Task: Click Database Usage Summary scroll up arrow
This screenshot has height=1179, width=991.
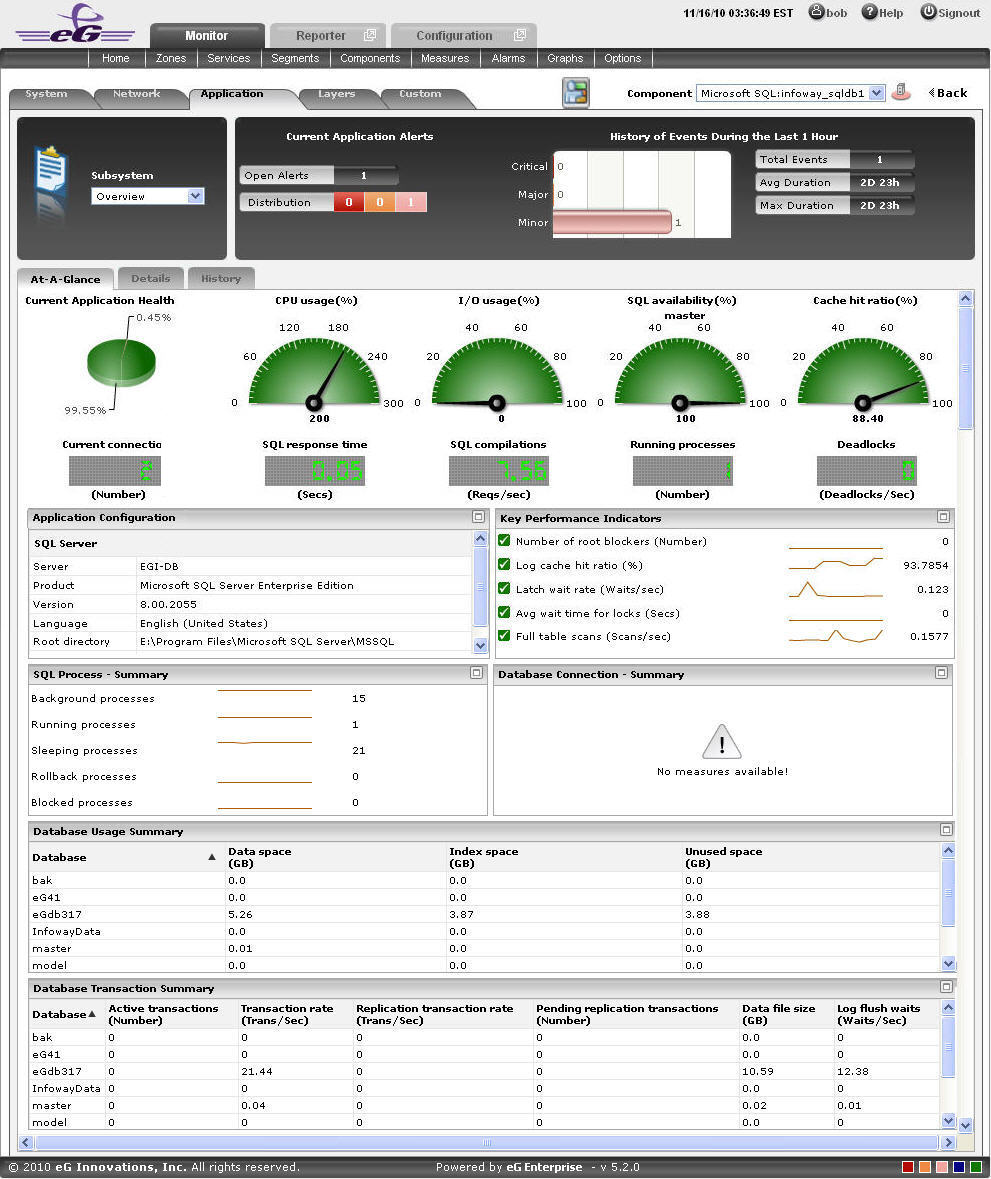Action: 948,850
